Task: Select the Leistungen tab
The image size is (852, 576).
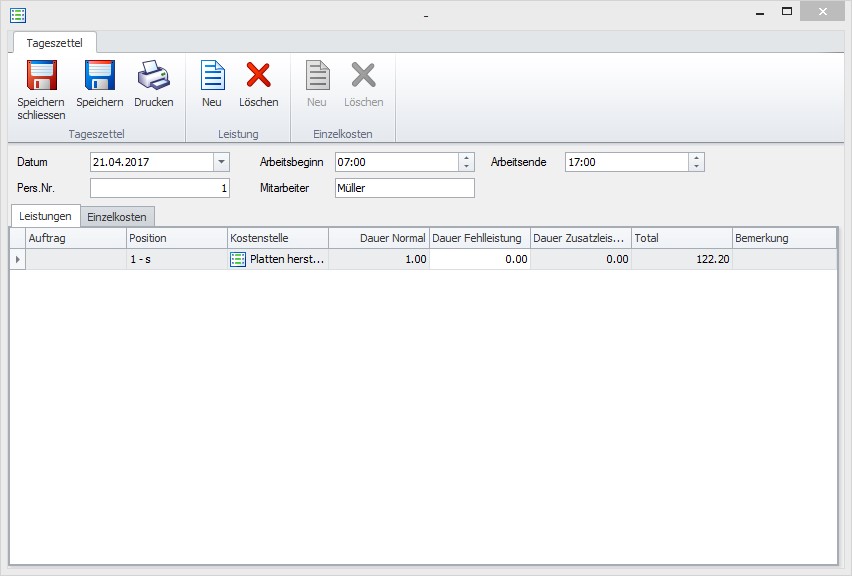Action: pos(45,217)
